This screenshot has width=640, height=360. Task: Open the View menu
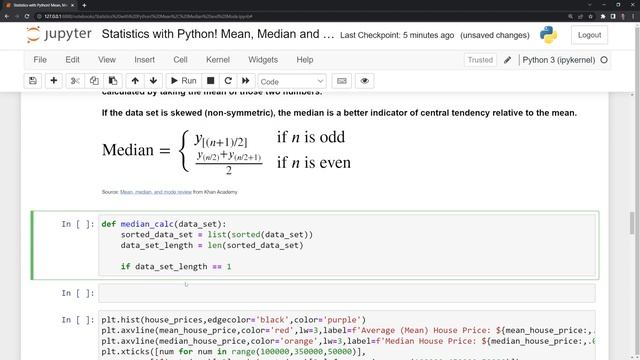107,60
